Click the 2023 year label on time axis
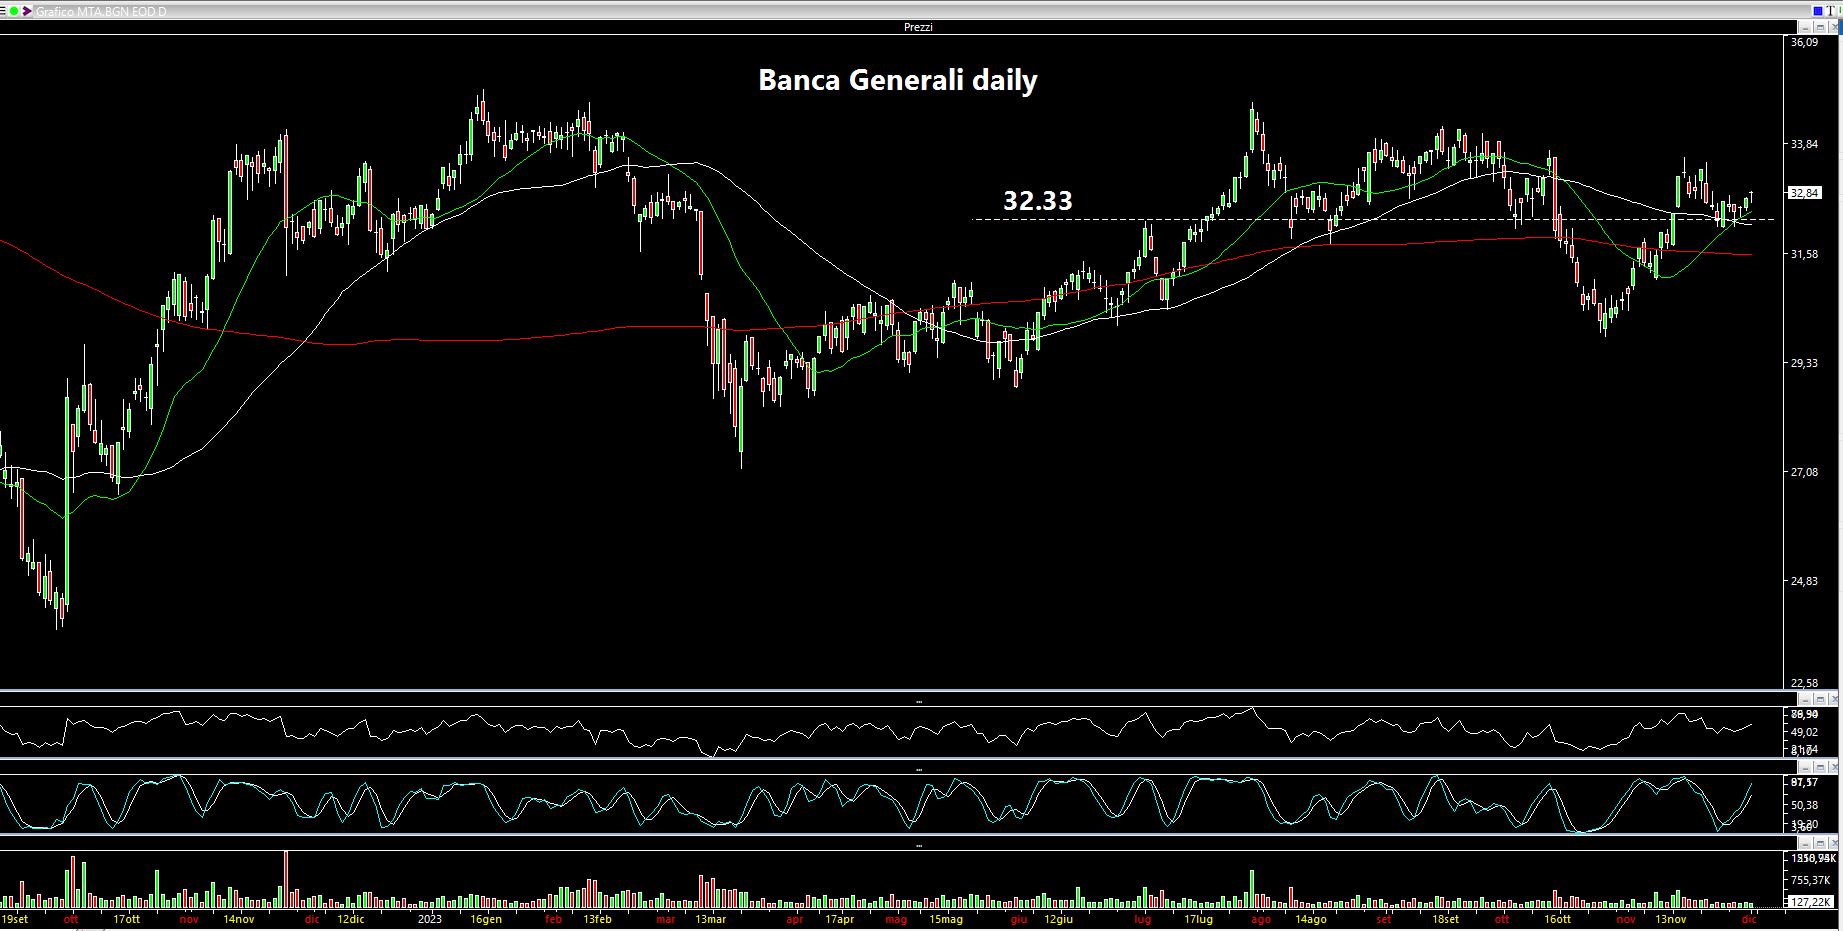Image resolution: width=1843 pixels, height=931 pixels. tap(430, 919)
